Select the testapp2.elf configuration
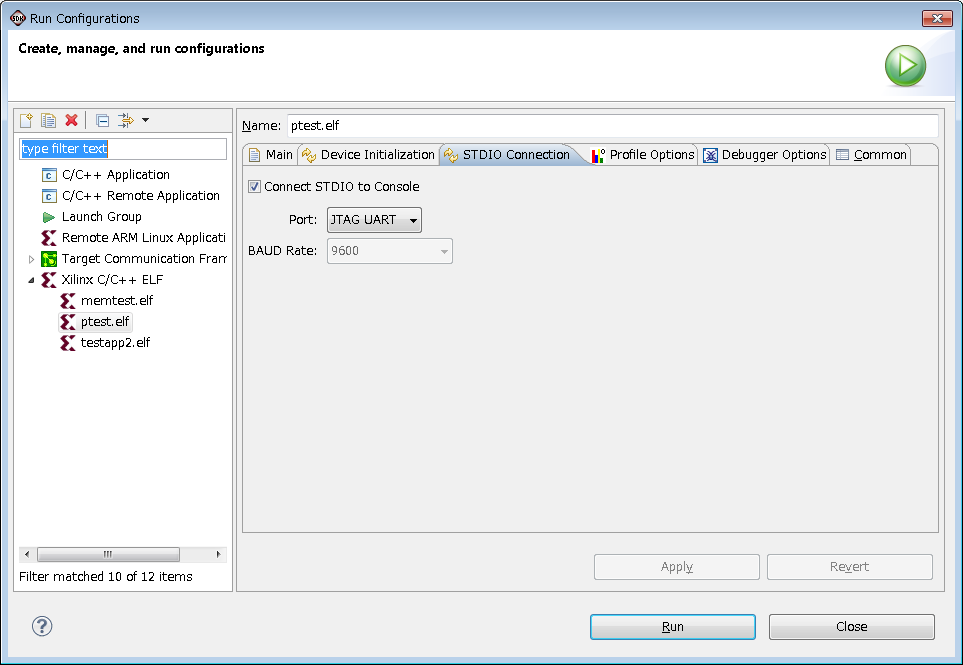This screenshot has width=963, height=665. [x=115, y=343]
